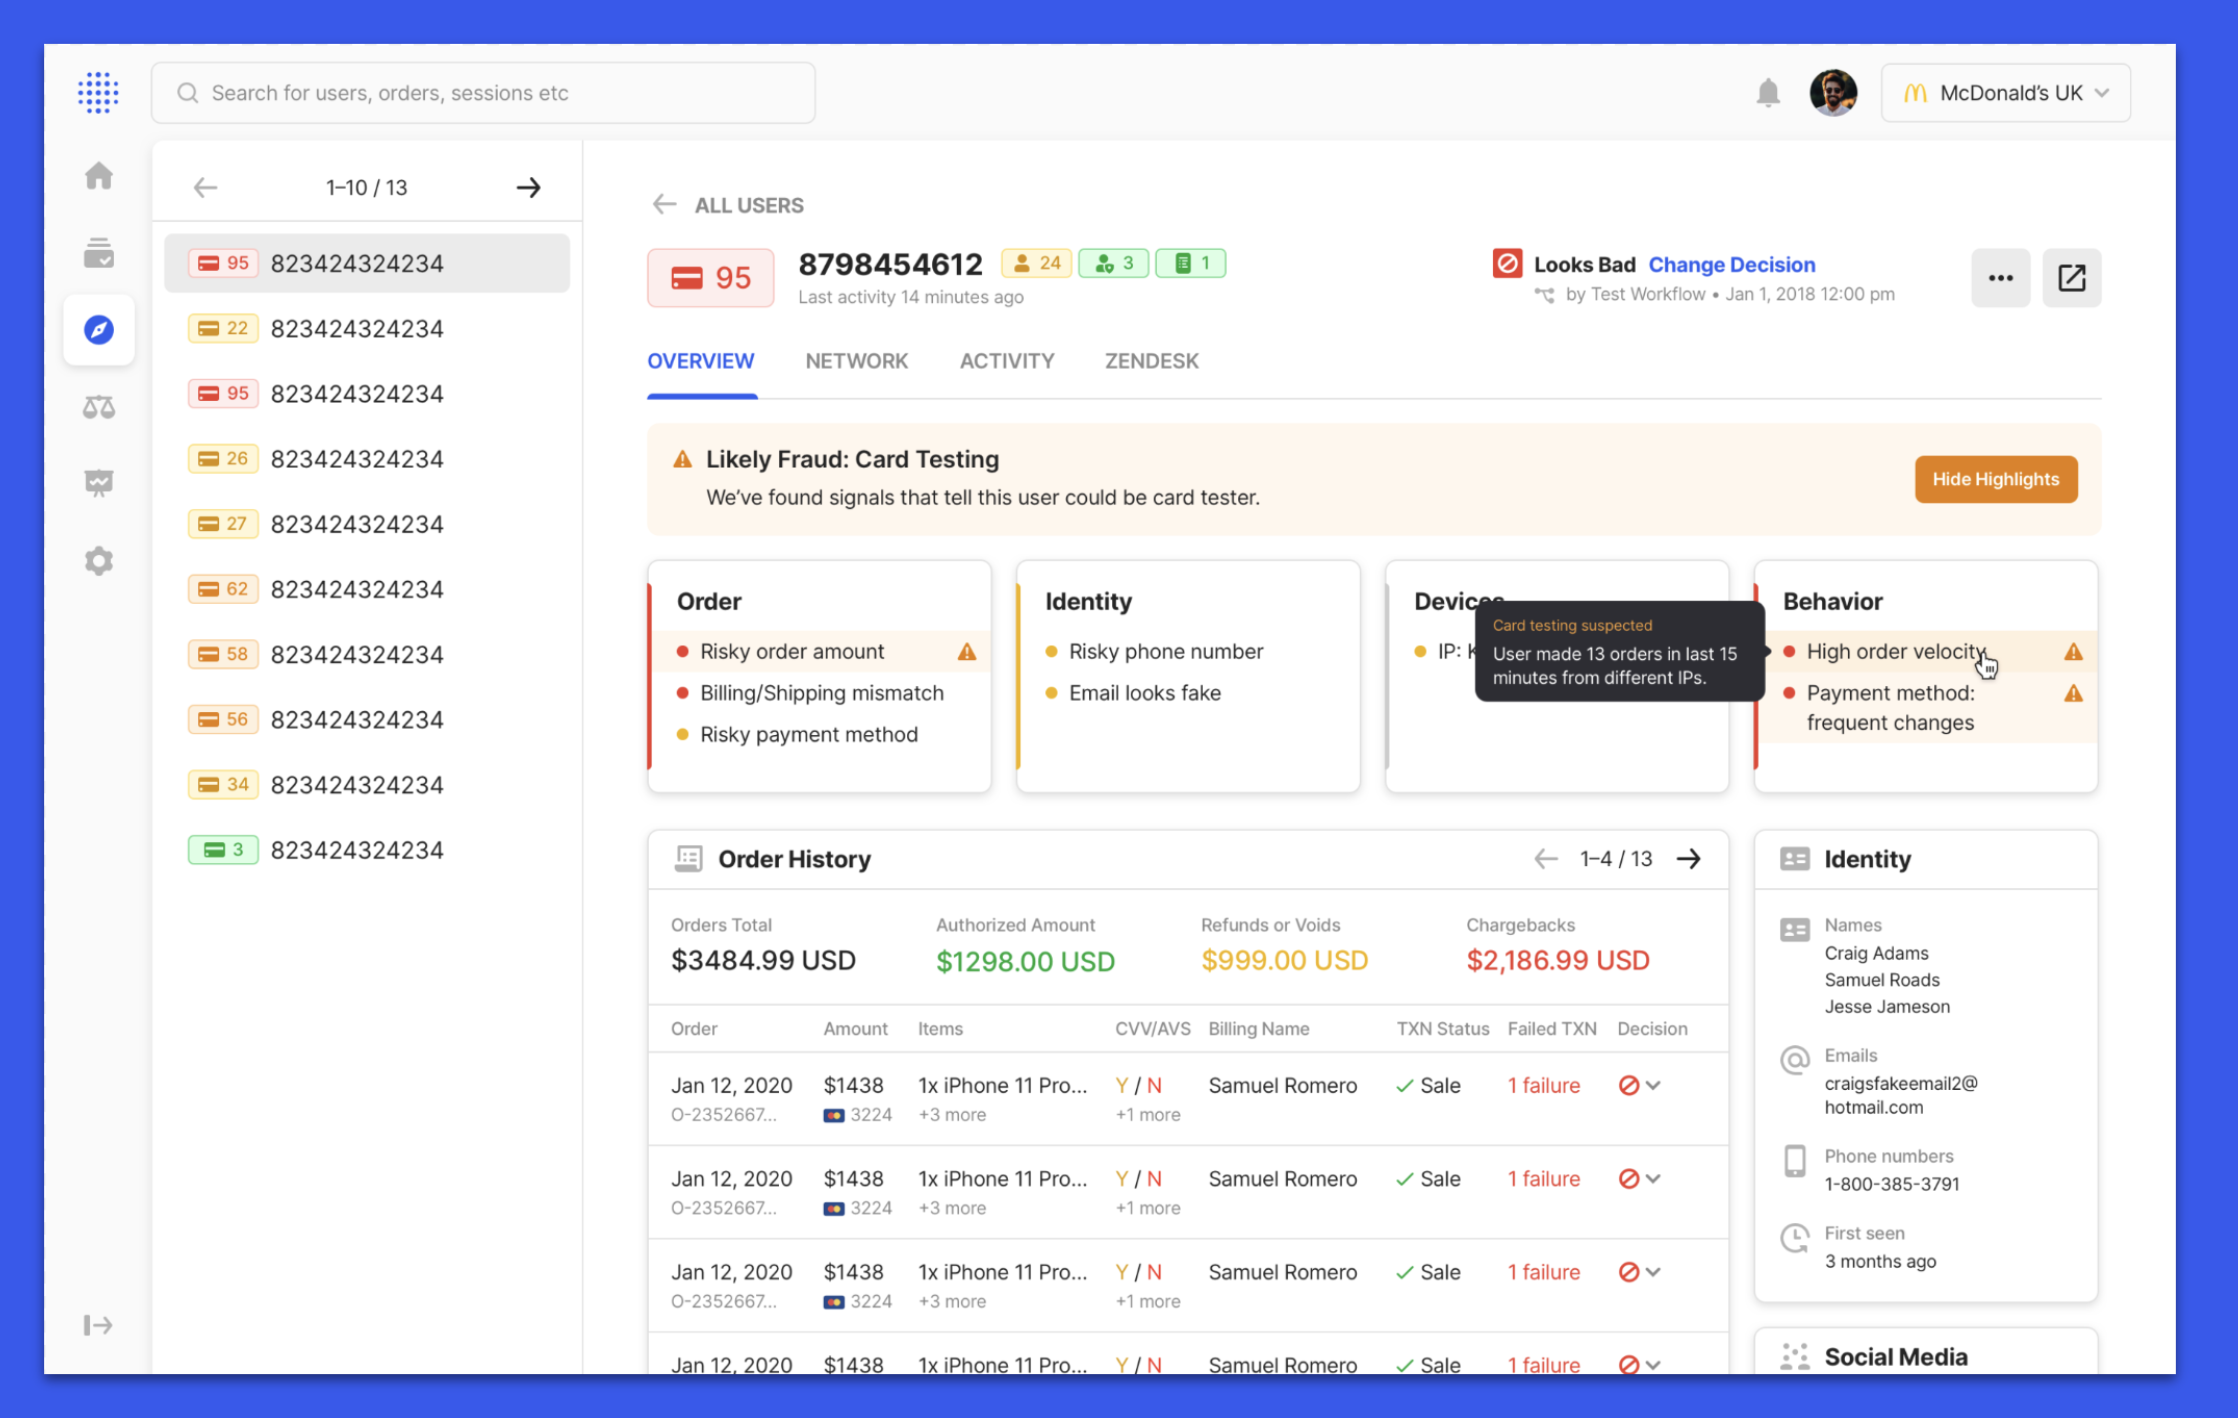Open the presentation chart sidebar icon
2238x1418 pixels.
(99, 483)
